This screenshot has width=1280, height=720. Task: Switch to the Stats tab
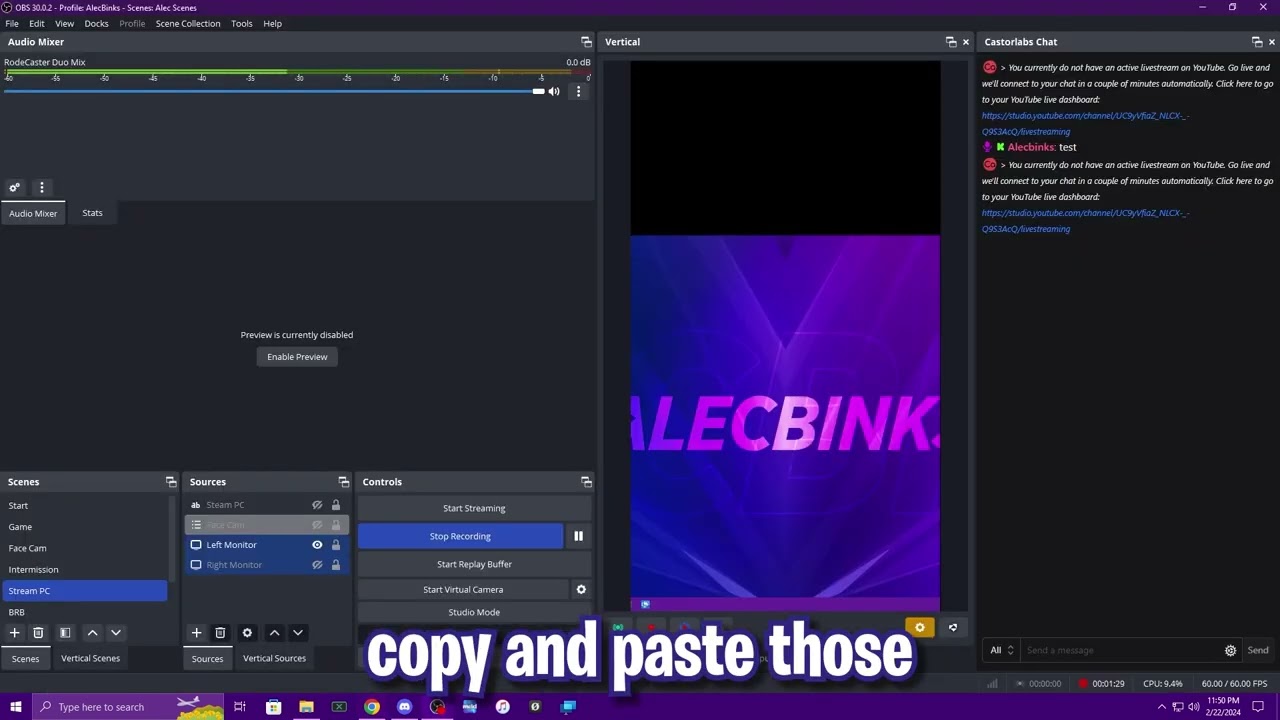(x=92, y=213)
